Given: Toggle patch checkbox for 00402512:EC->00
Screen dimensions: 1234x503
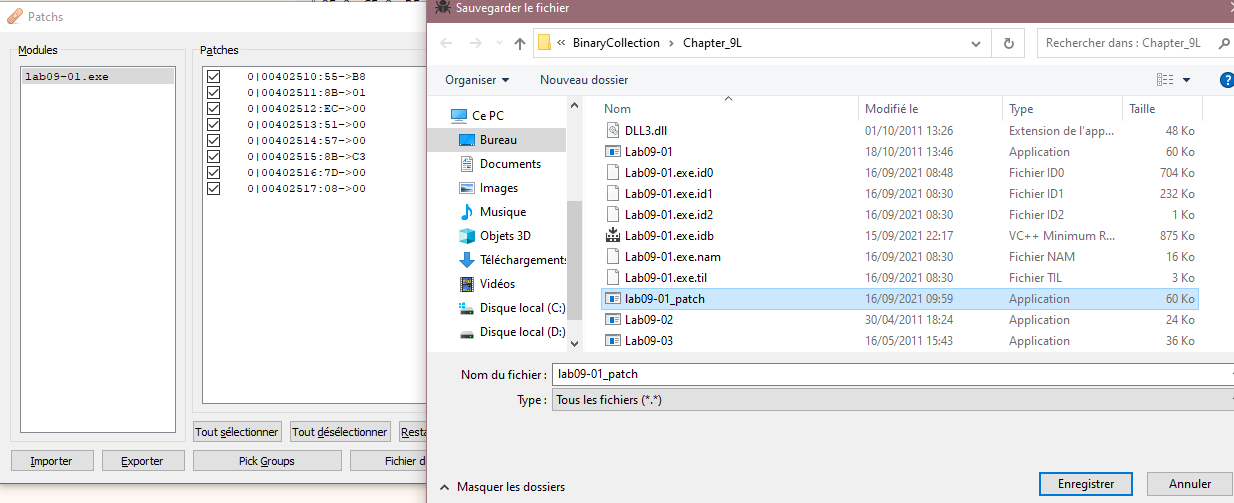Looking at the screenshot, I should [x=213, y=108].
